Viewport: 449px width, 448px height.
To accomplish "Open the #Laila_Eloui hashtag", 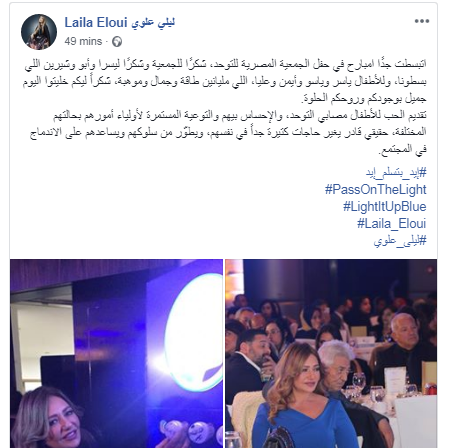I will pyautogui.click(x=392, y=223).
